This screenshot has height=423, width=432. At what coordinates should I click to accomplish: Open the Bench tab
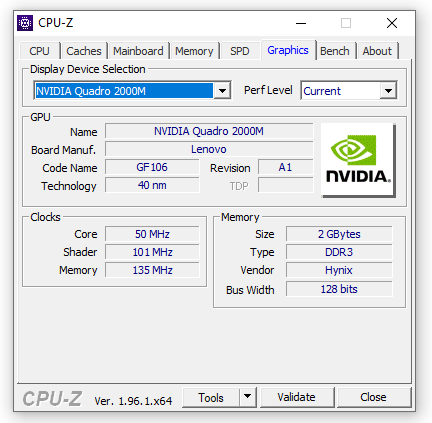click(335, 51)
